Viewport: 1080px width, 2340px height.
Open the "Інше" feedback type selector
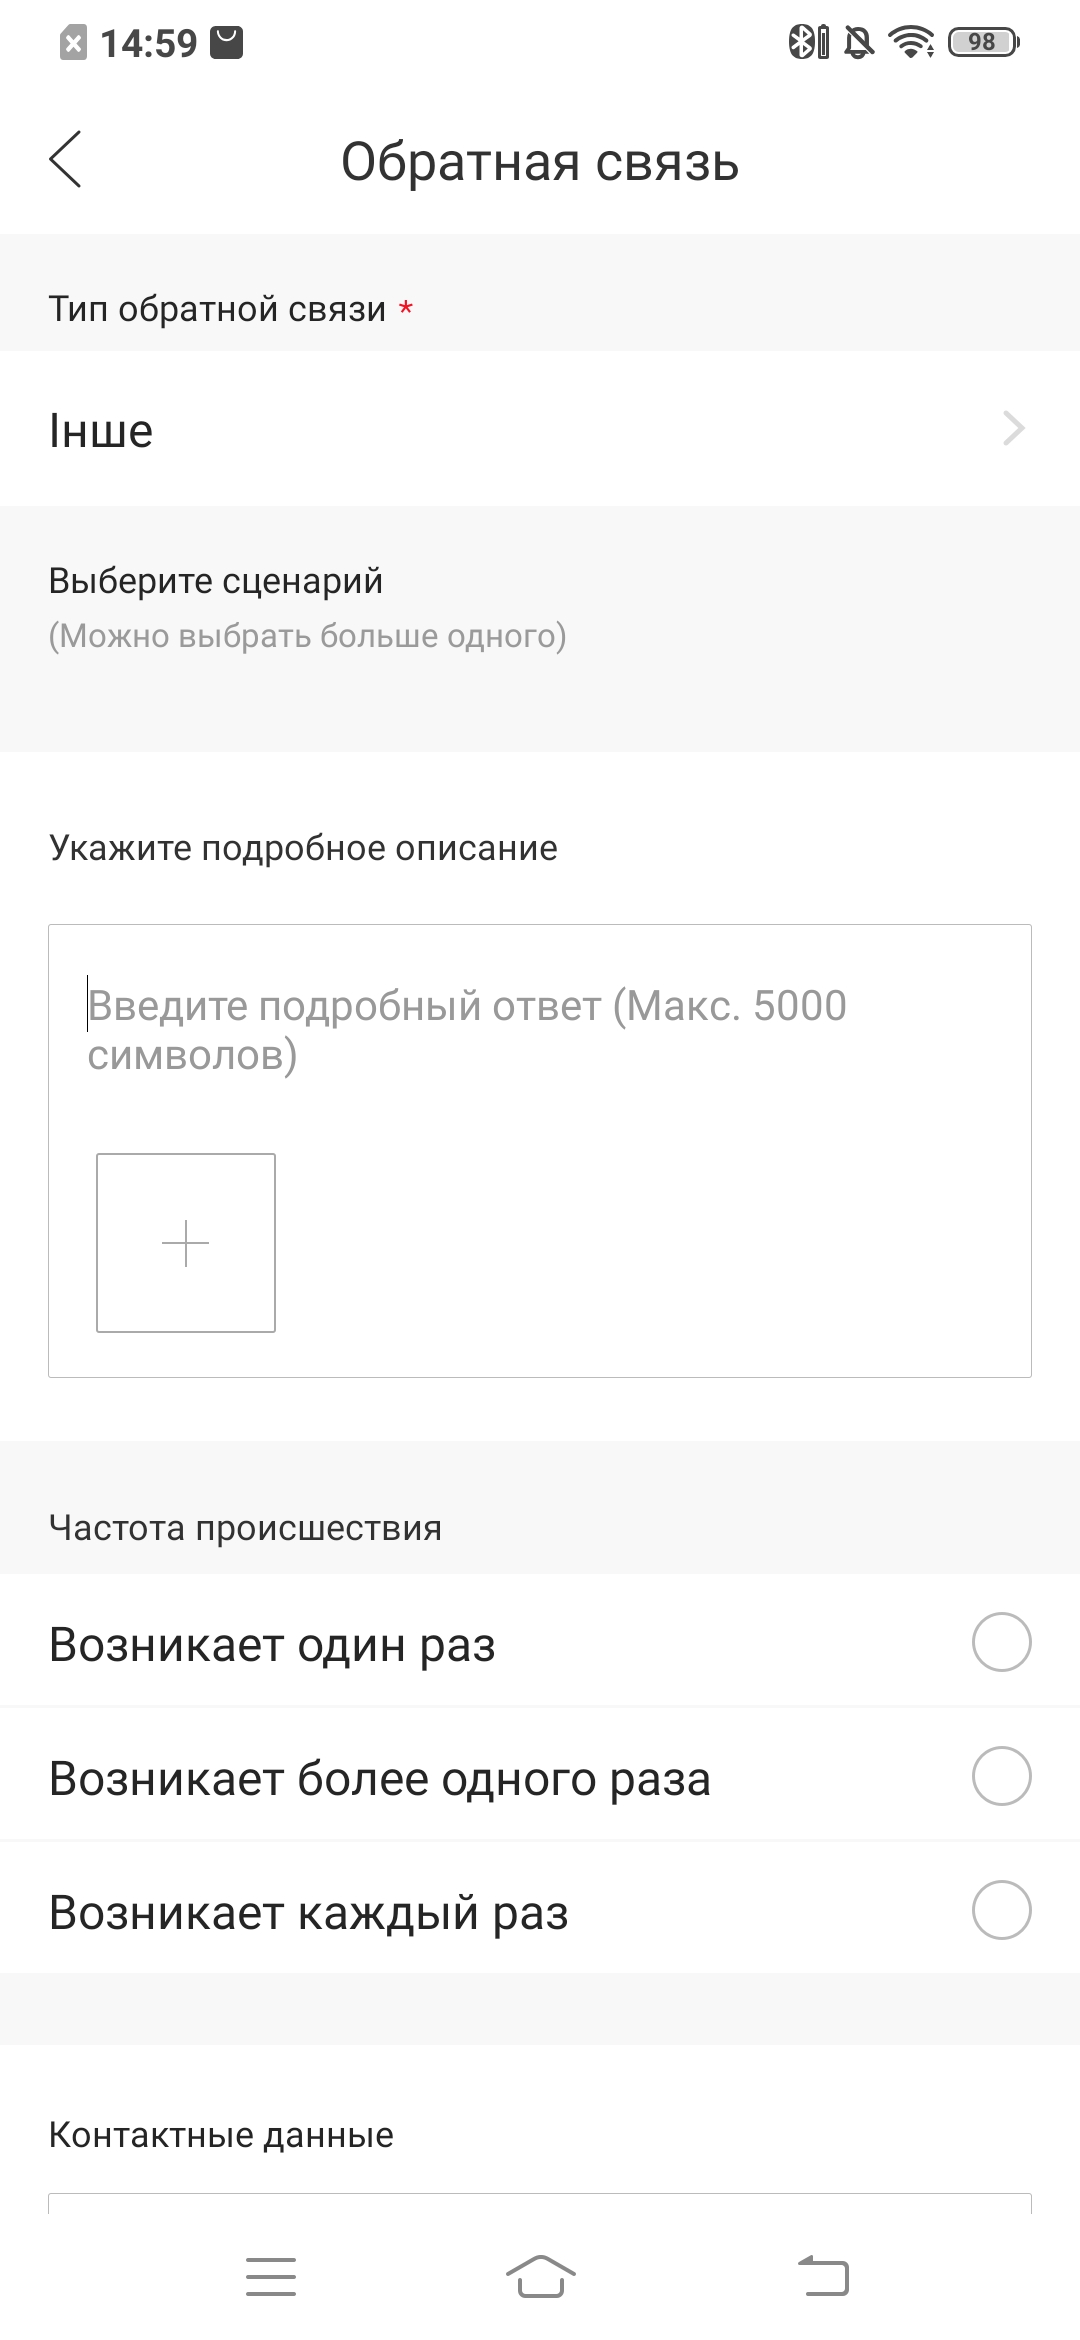[x=540, y=429]
